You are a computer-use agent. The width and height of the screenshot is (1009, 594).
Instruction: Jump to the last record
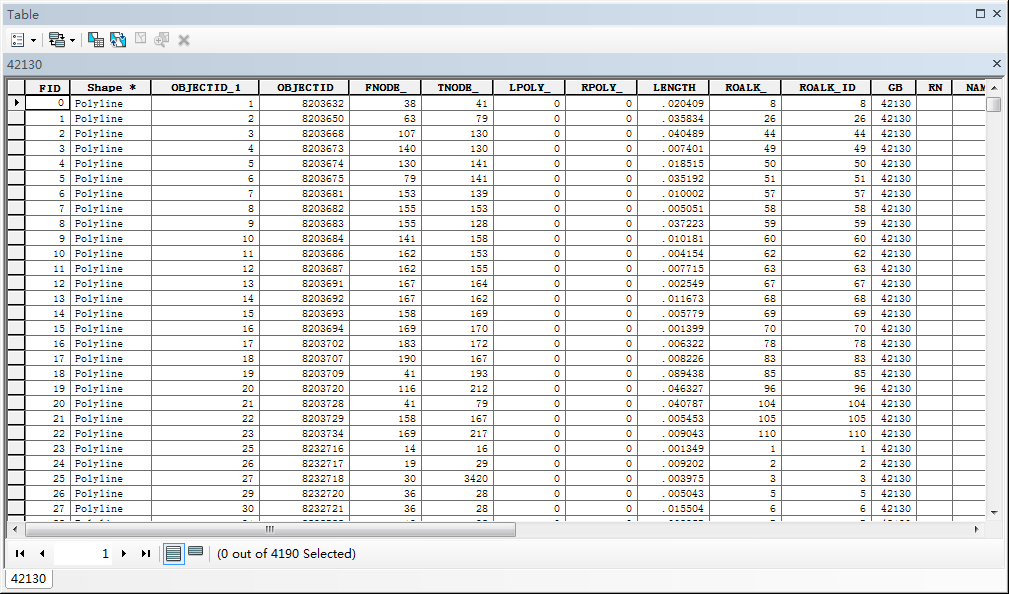pos(146,553)
